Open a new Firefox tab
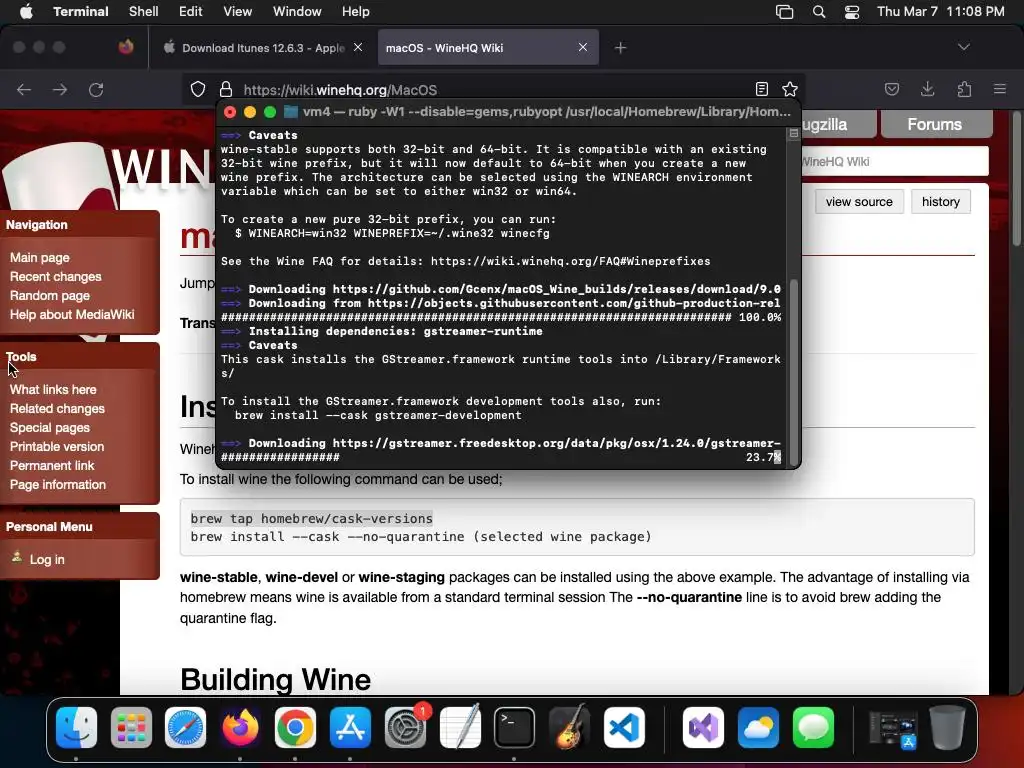1024x768 pixels. coord(620,48)
